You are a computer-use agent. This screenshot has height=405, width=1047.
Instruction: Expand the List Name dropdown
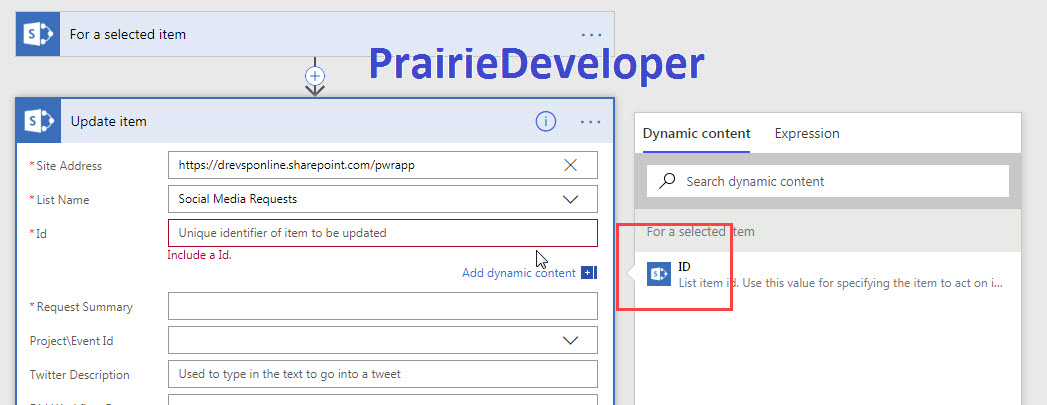pyautogui.click(x=570, y=199)
